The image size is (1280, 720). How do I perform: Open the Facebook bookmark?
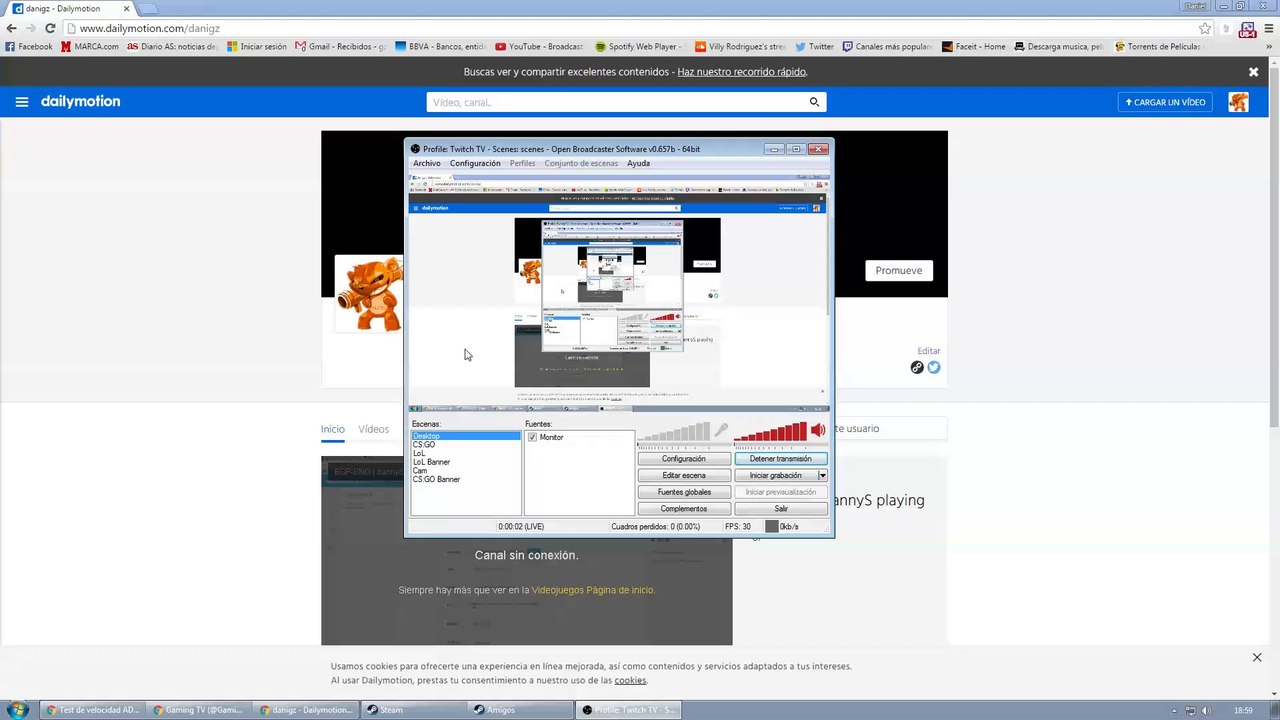(x=29, y=46)
